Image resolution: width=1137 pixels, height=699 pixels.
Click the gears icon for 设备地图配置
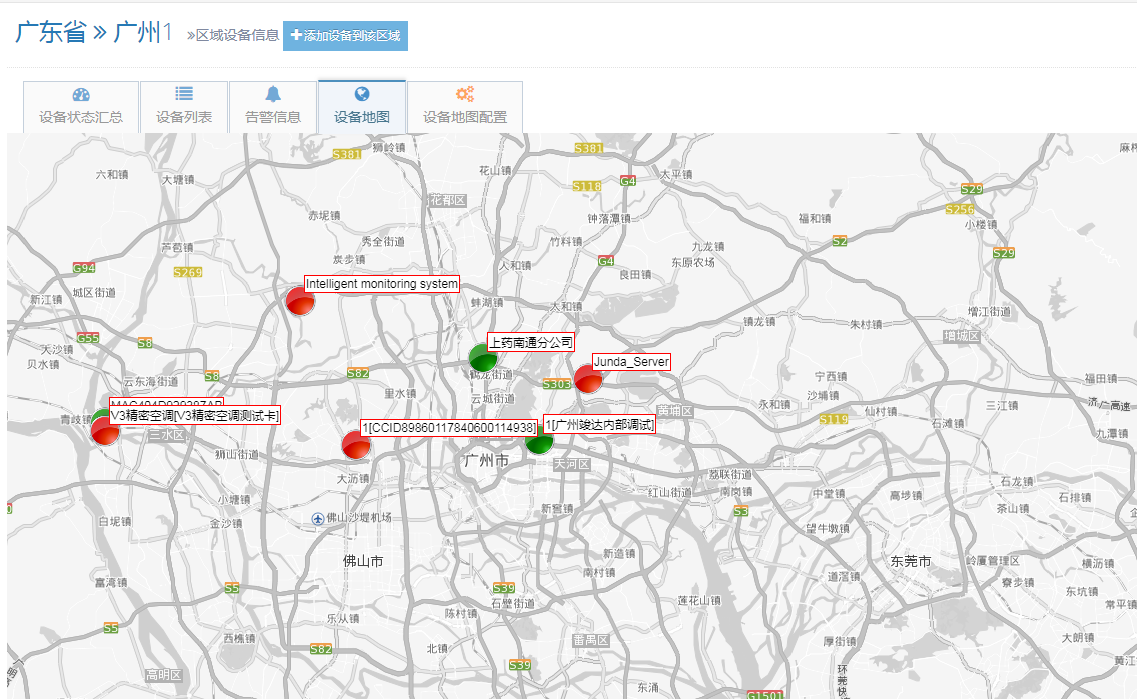[x=464, y=94]
